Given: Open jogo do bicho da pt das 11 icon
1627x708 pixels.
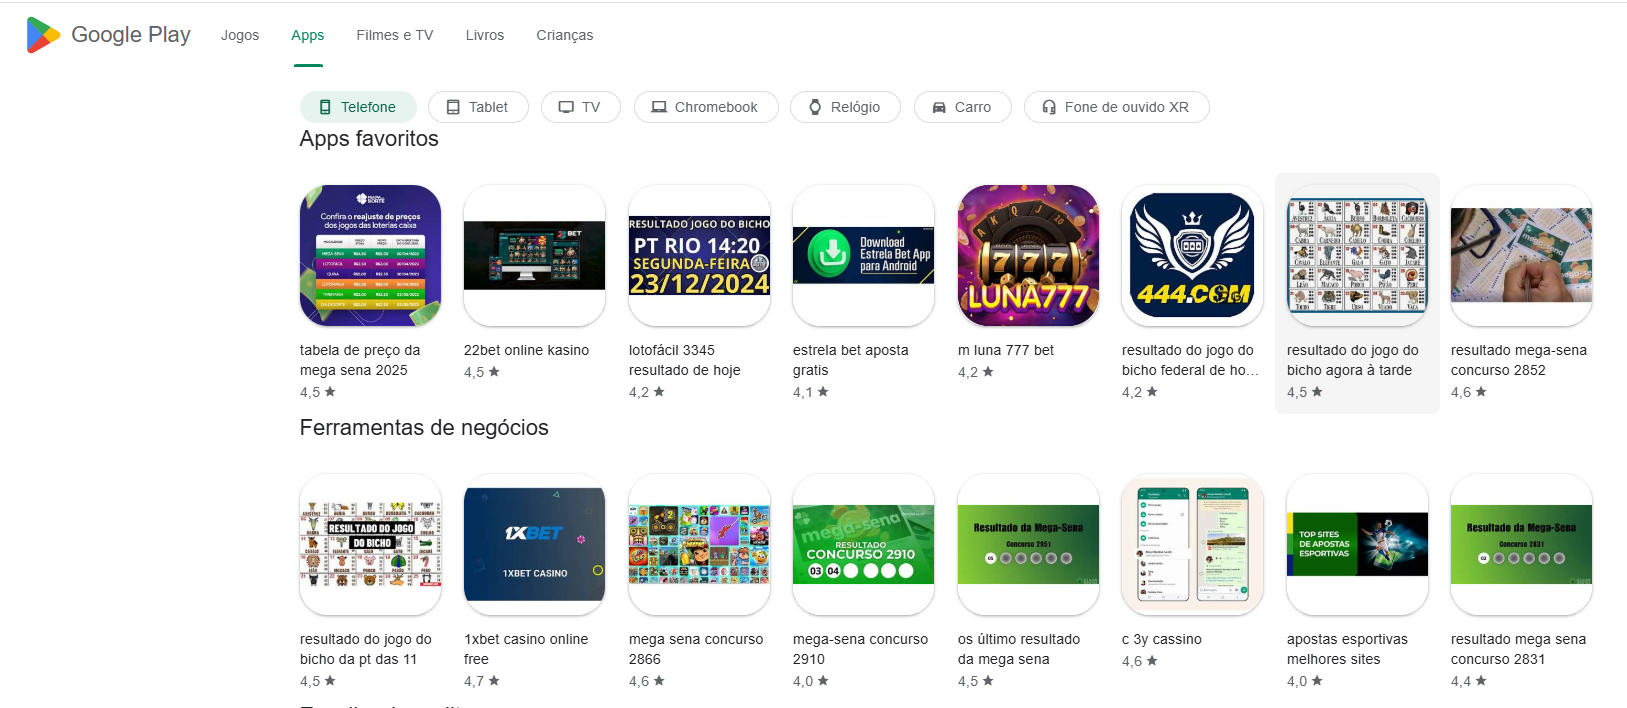Looking at the screenshot, I should [370, 544].
